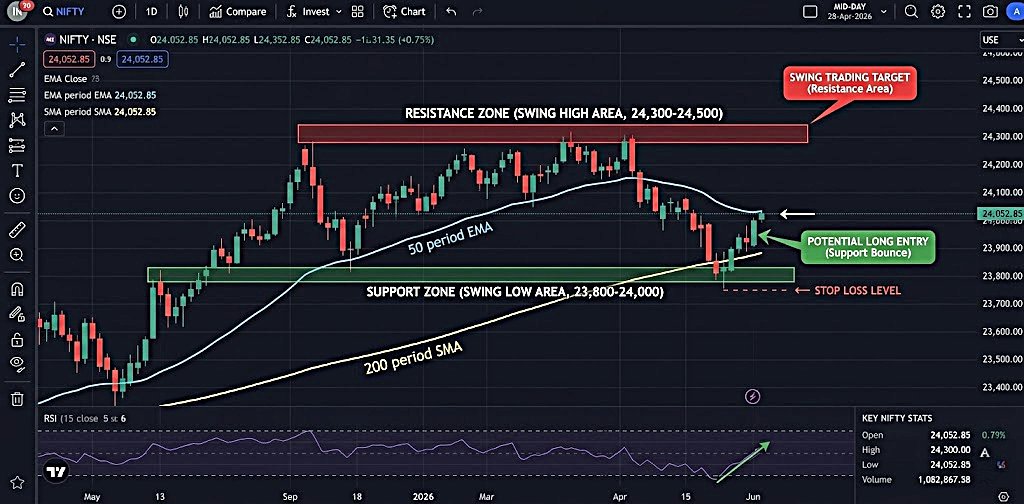Image resolution: width=1024 pixels, height=504 pixels.
Task: Click the Compare button
Action: point(238,11)
